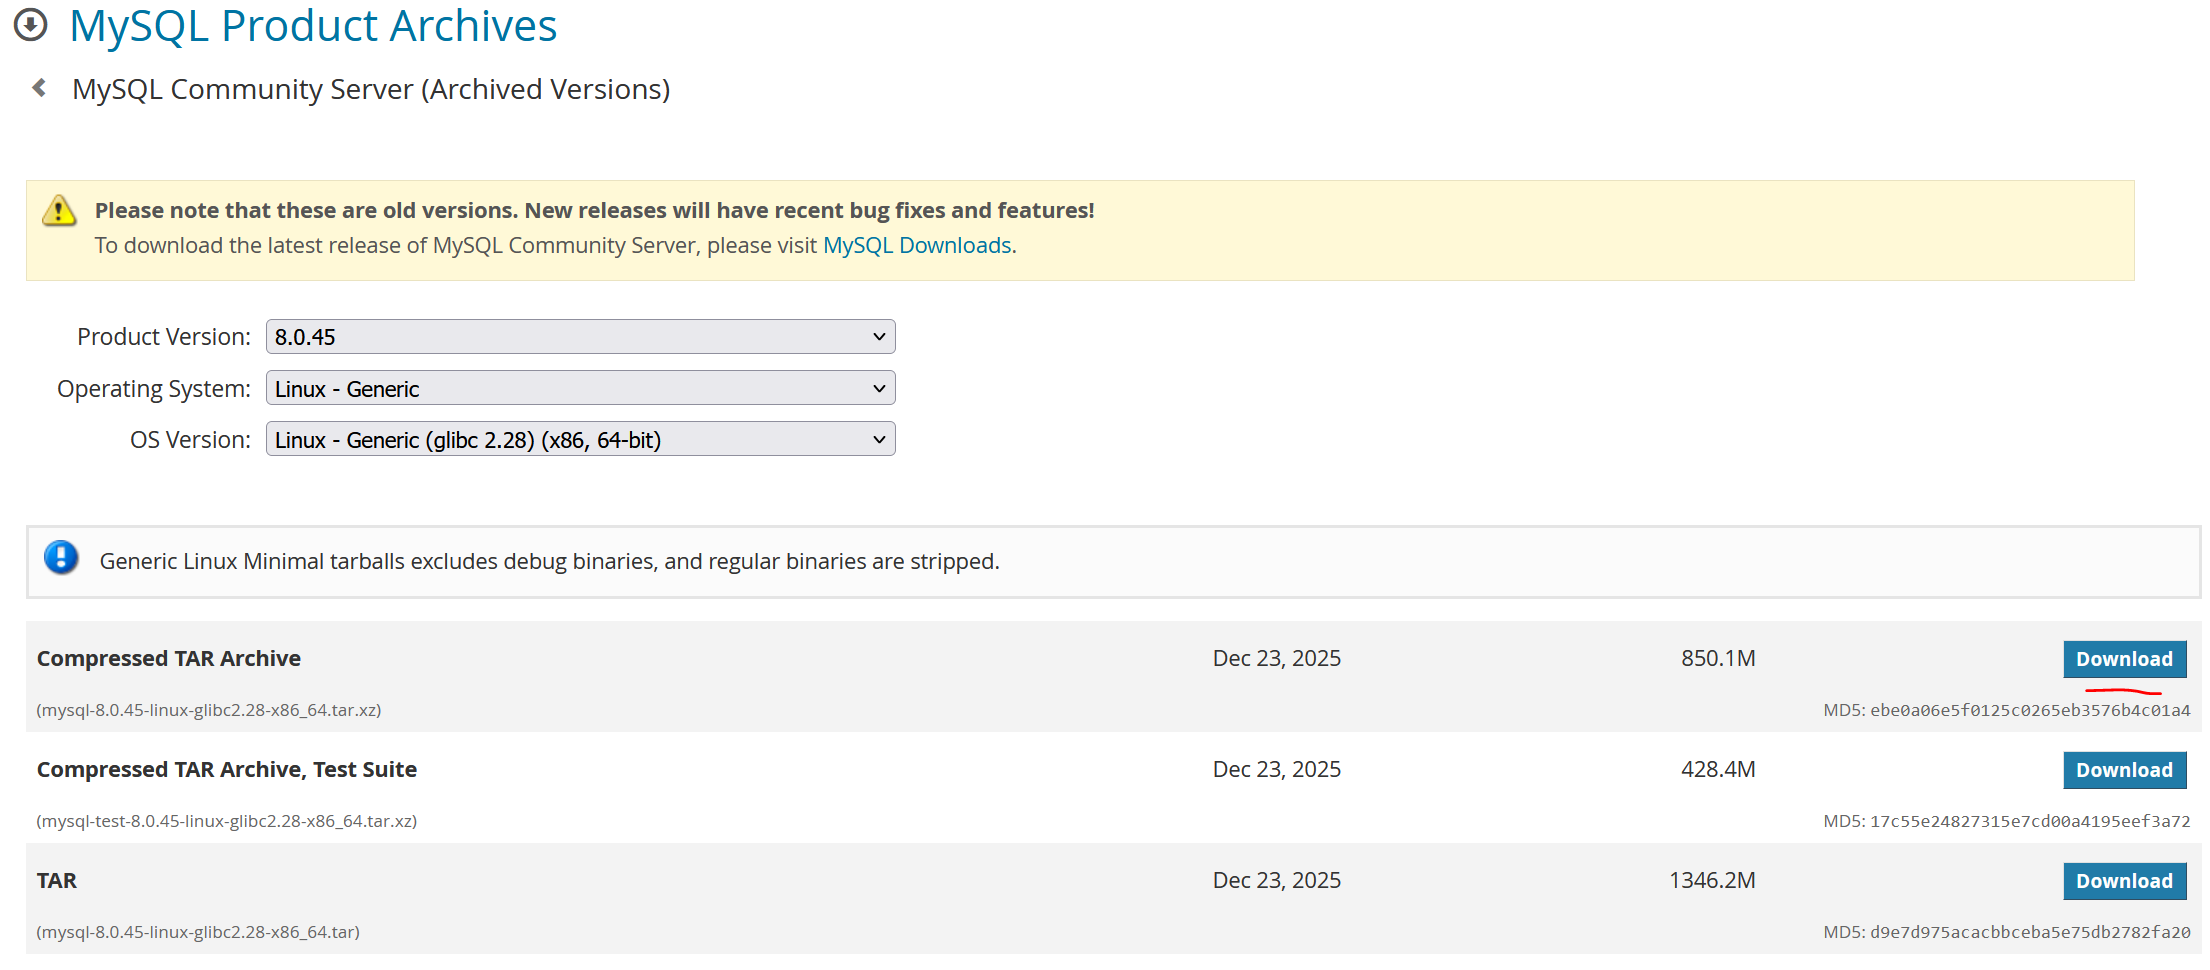The width and height of the screenshot is (2210, 970).
Task: Click the Product Version label
Action: (164, 337)
